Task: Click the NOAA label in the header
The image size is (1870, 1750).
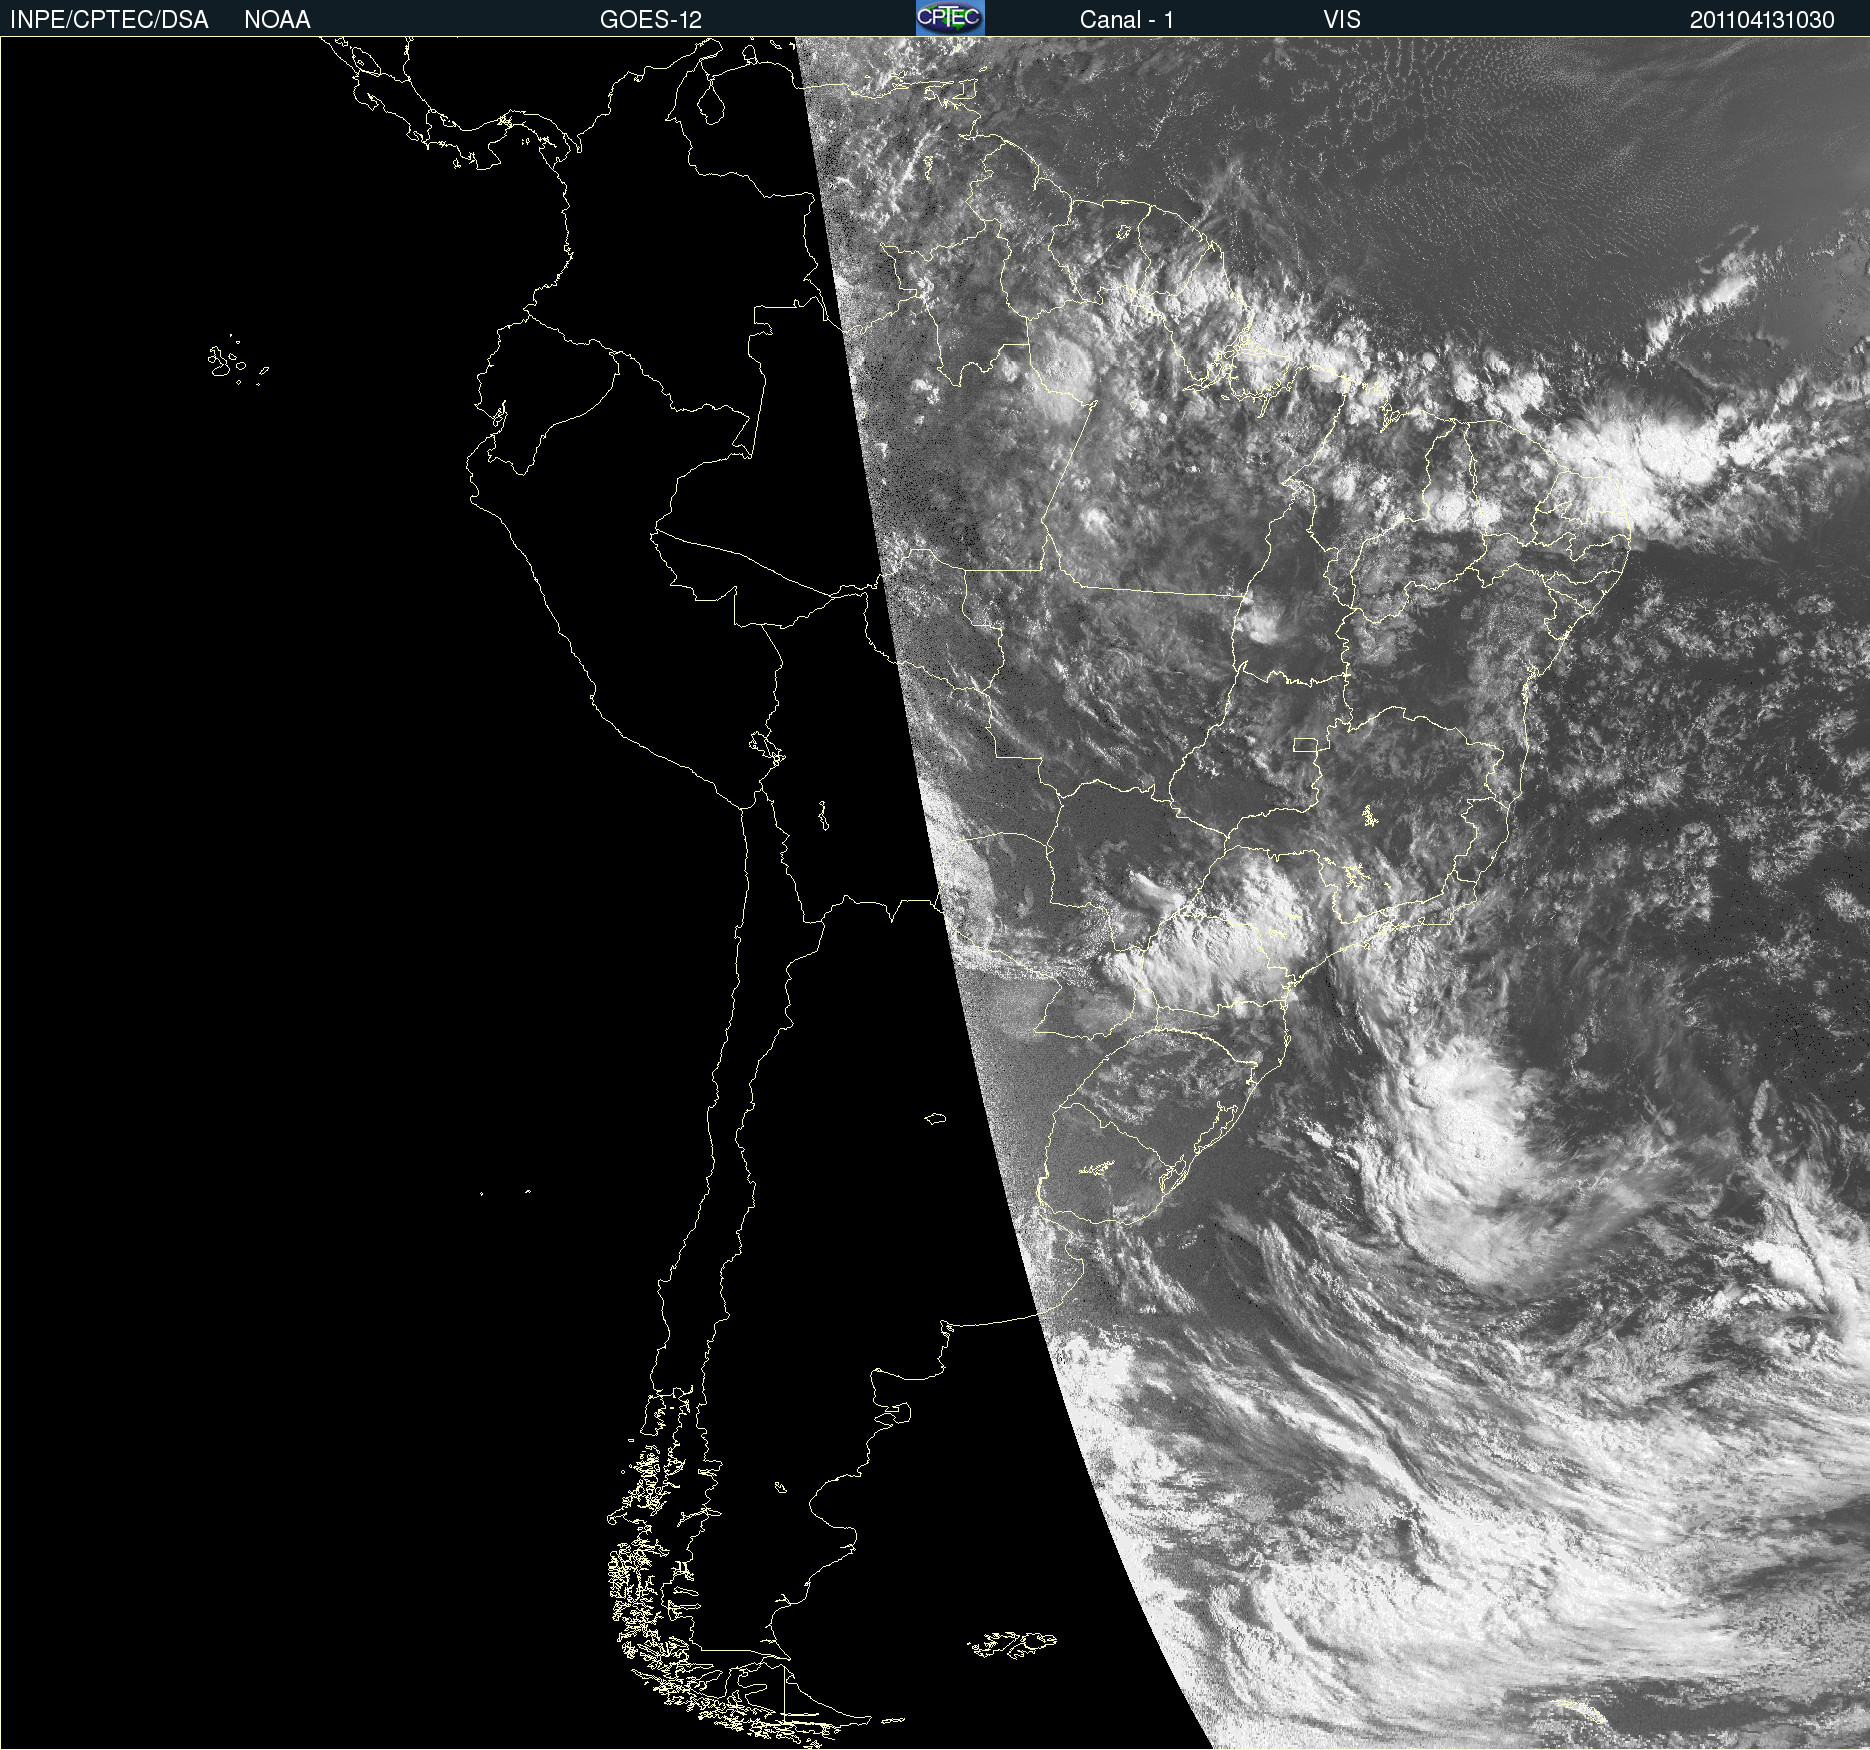Action: coord(277,20)
